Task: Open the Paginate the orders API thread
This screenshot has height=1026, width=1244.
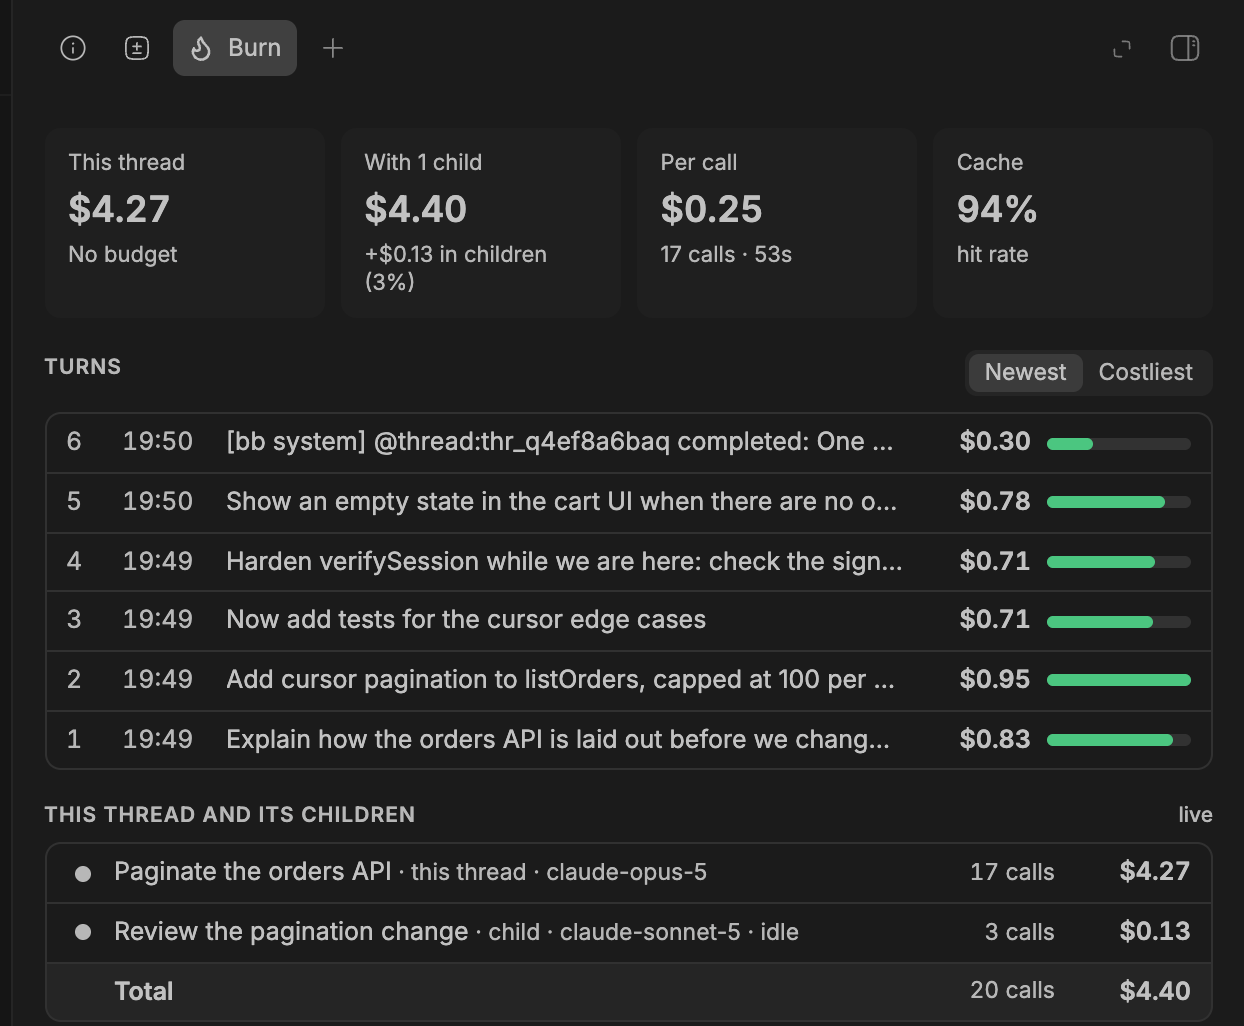Action: (x=629, y=873)
